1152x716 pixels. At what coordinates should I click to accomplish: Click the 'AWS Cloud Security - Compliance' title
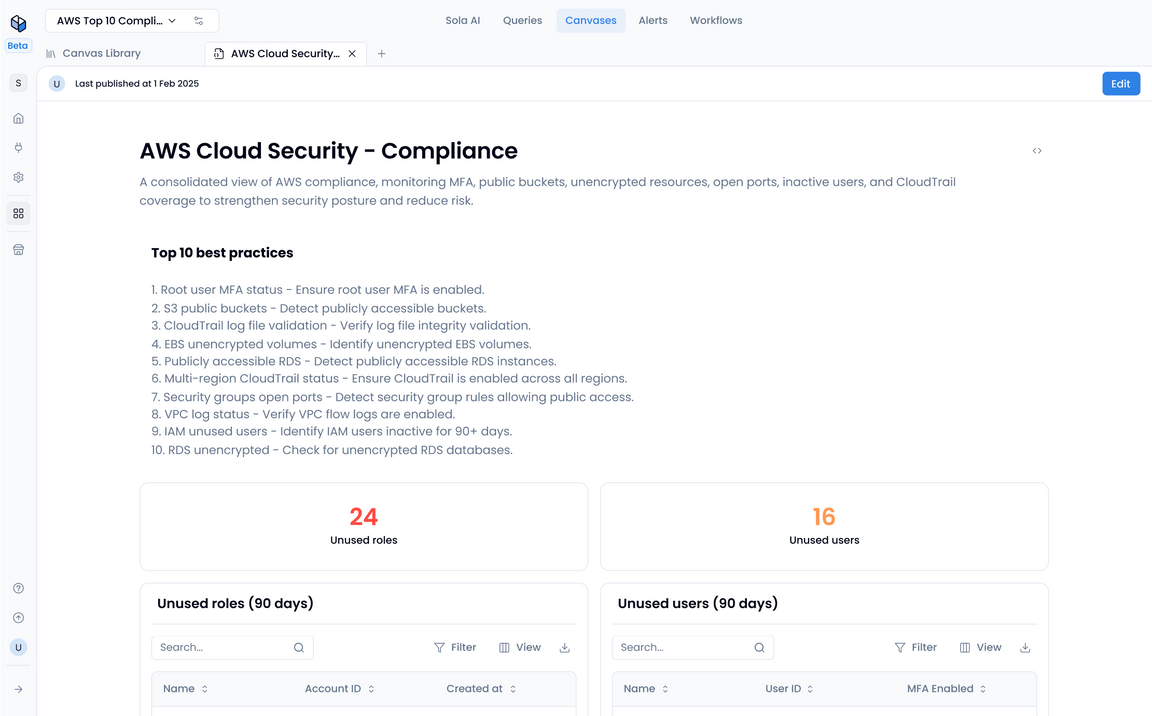pos(328,151)
